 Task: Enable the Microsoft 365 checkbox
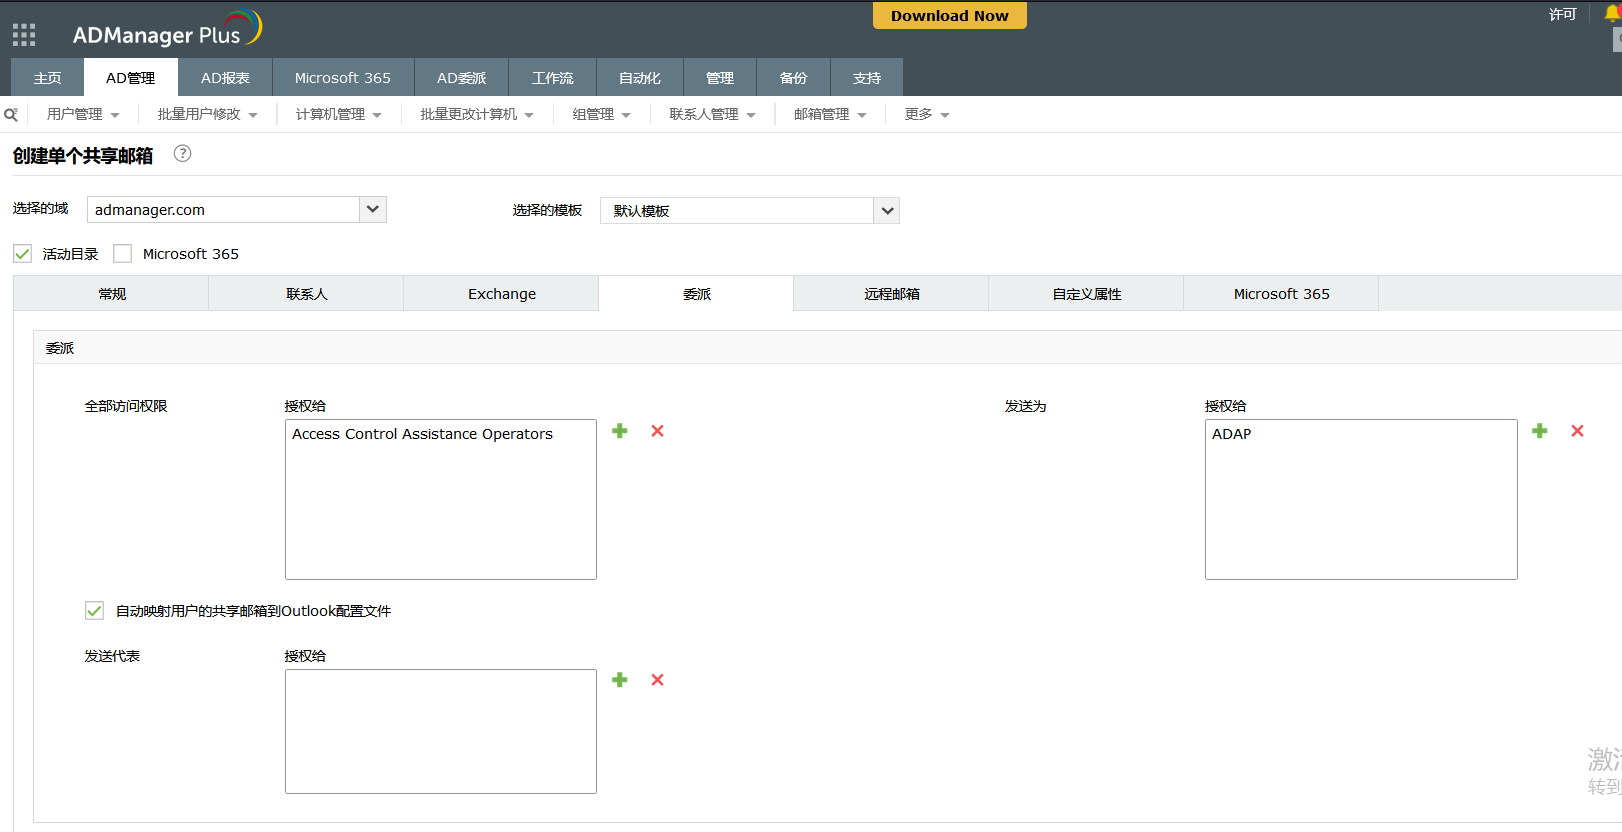pos(123,254)
